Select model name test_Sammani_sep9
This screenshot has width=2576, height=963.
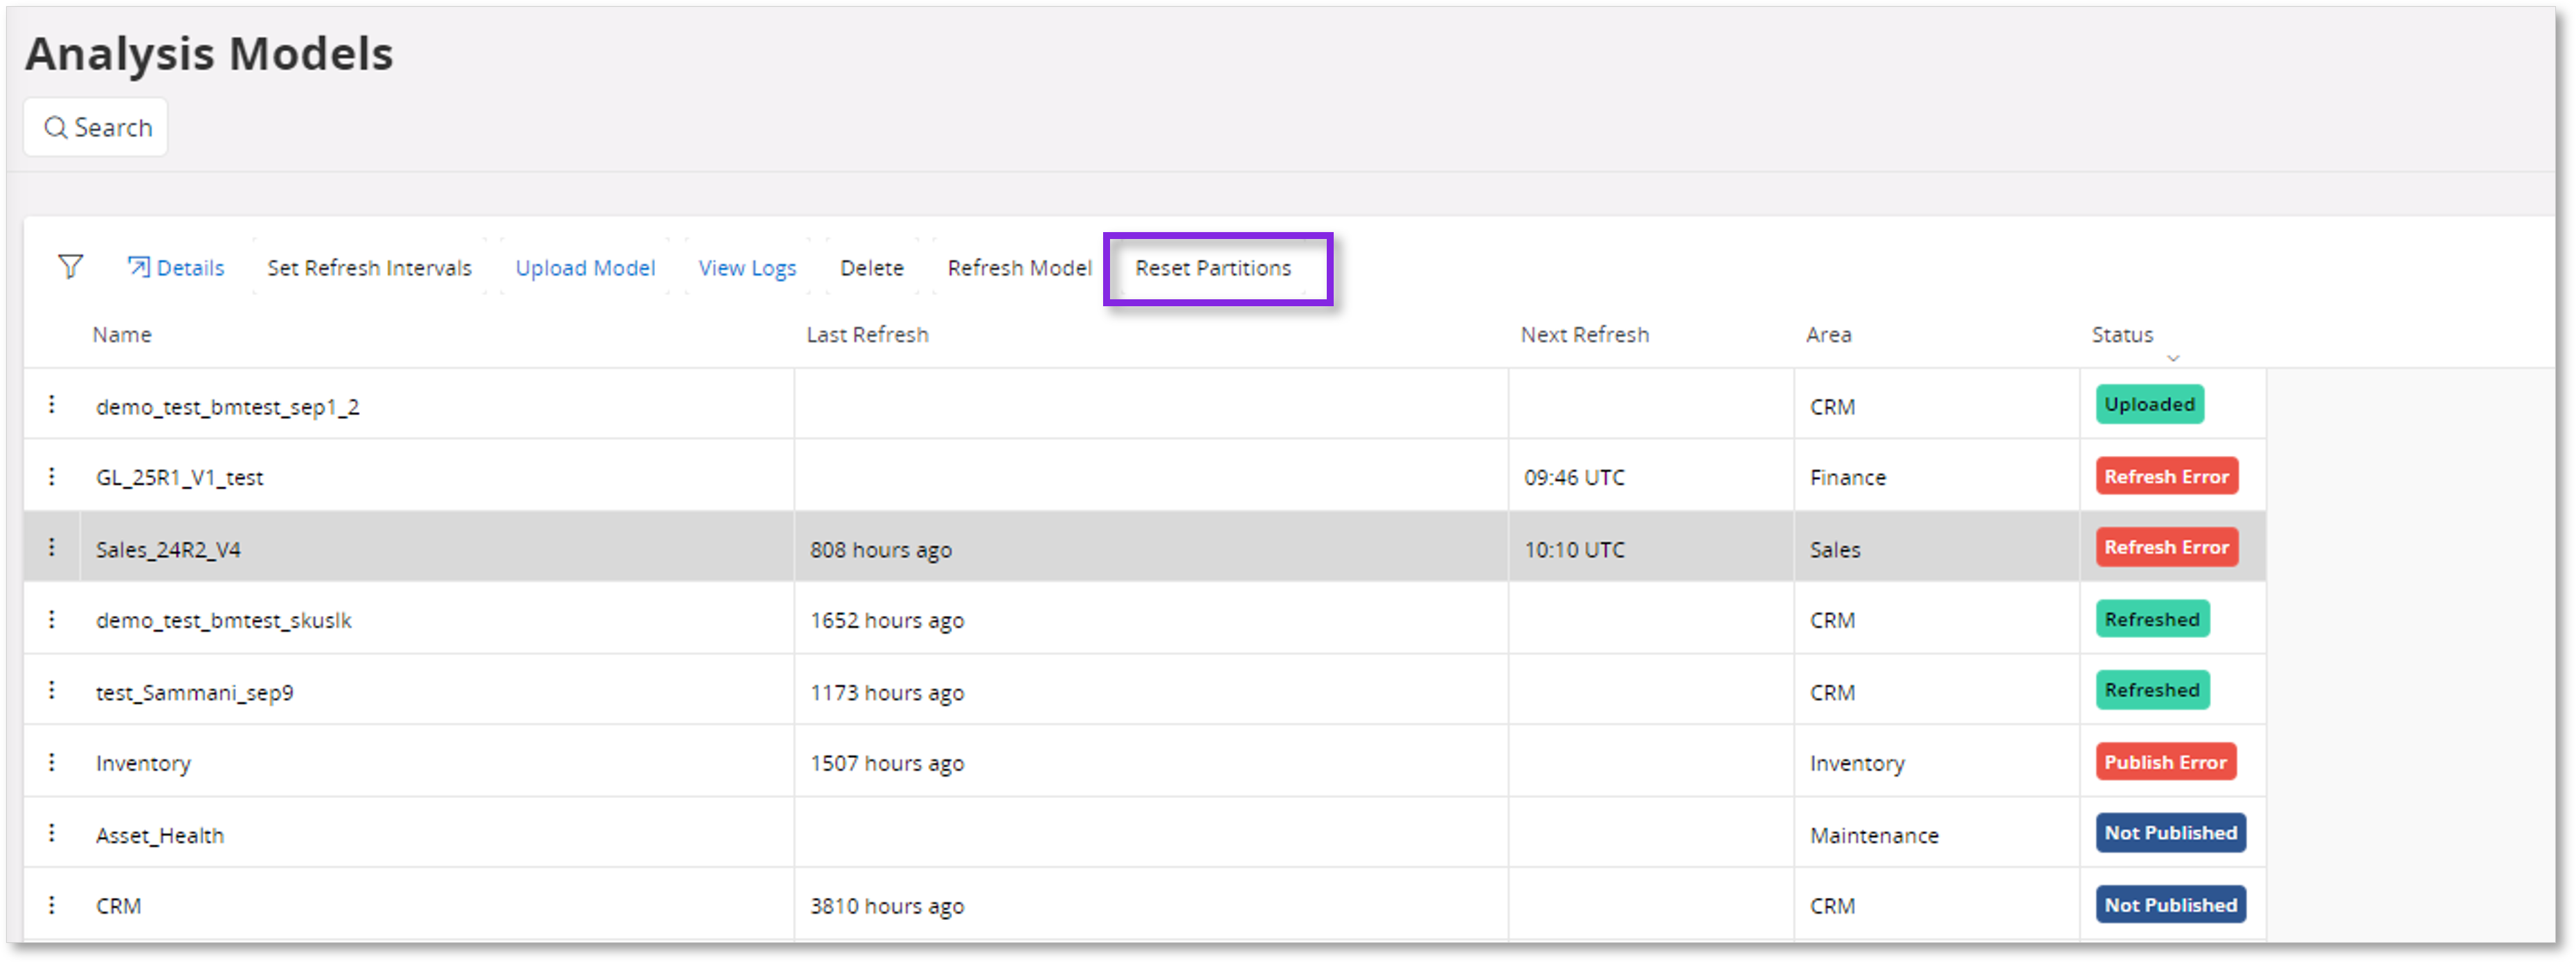point(194,693)
